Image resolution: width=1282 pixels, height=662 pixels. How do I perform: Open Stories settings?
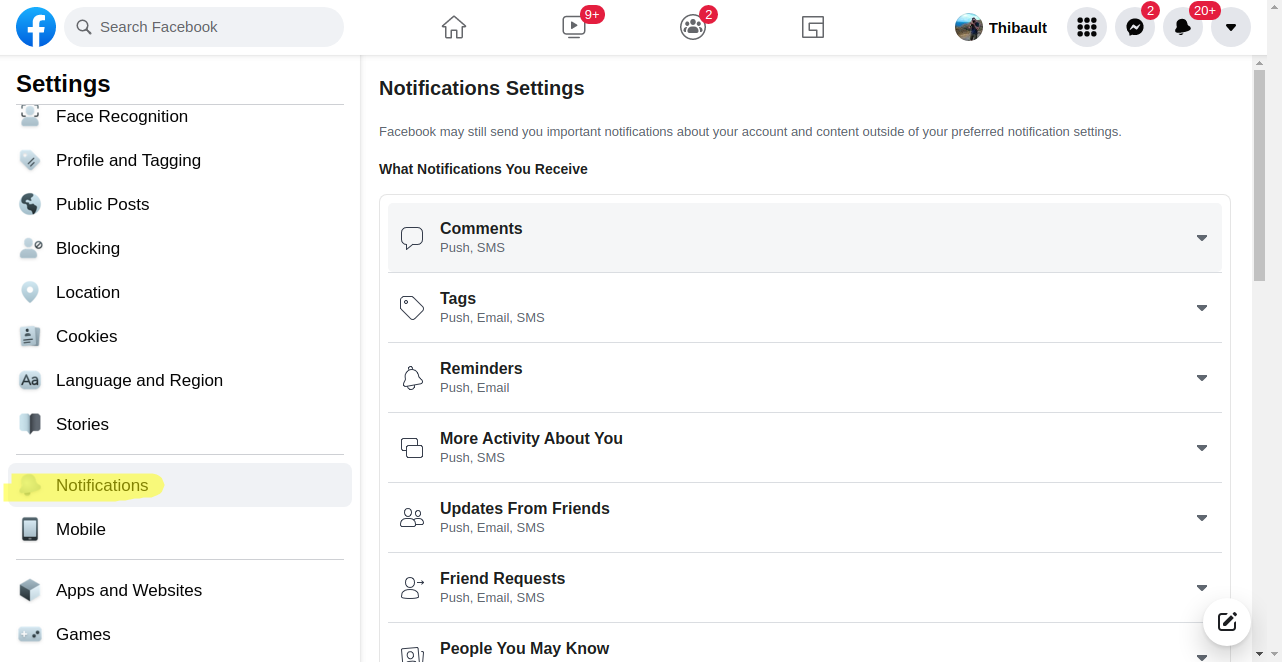coord(180,424)
